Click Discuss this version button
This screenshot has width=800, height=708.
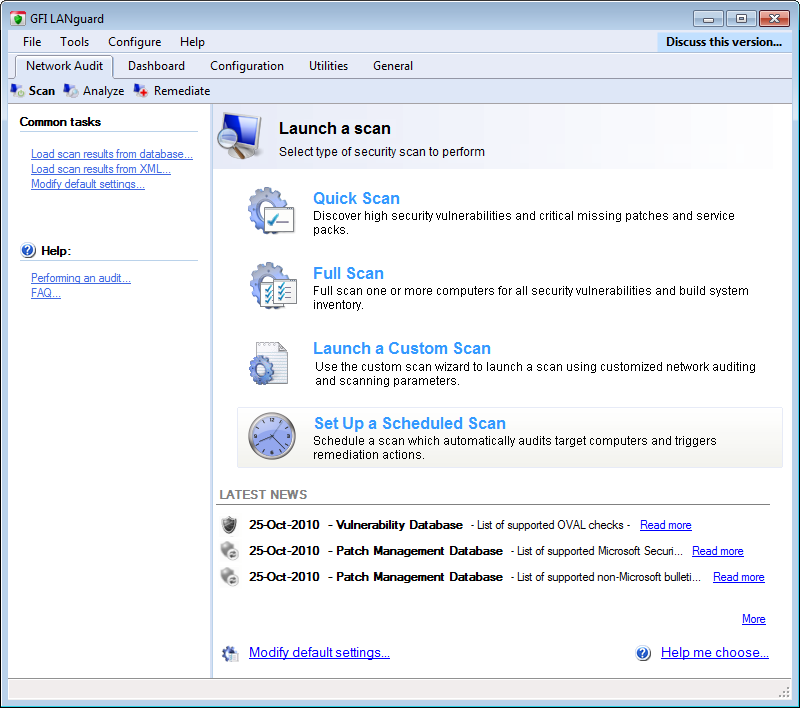point(724,42)
